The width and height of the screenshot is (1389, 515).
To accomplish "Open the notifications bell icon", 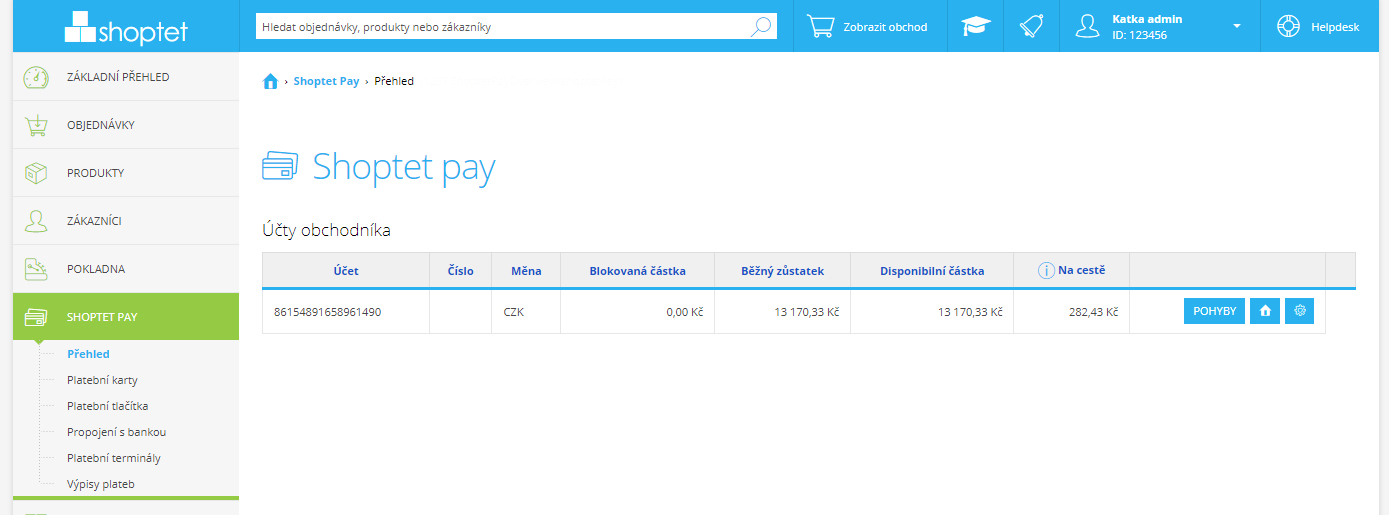I will coord(1031,27).
